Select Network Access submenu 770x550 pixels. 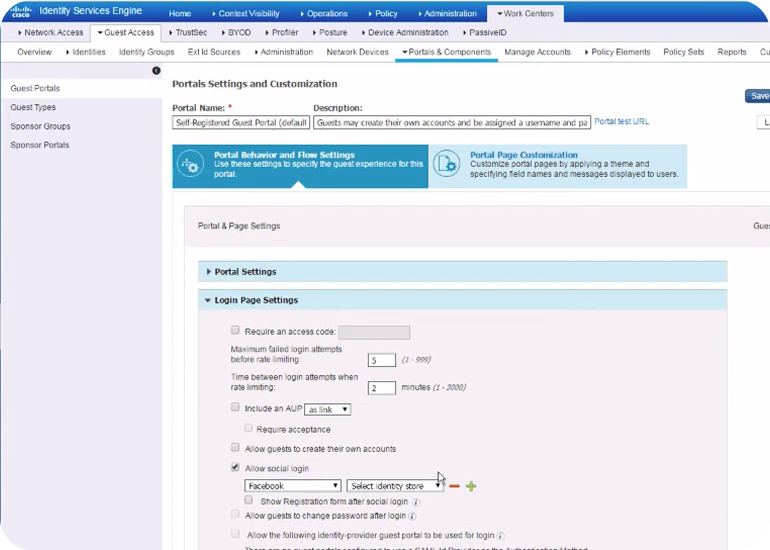(51, 32)
